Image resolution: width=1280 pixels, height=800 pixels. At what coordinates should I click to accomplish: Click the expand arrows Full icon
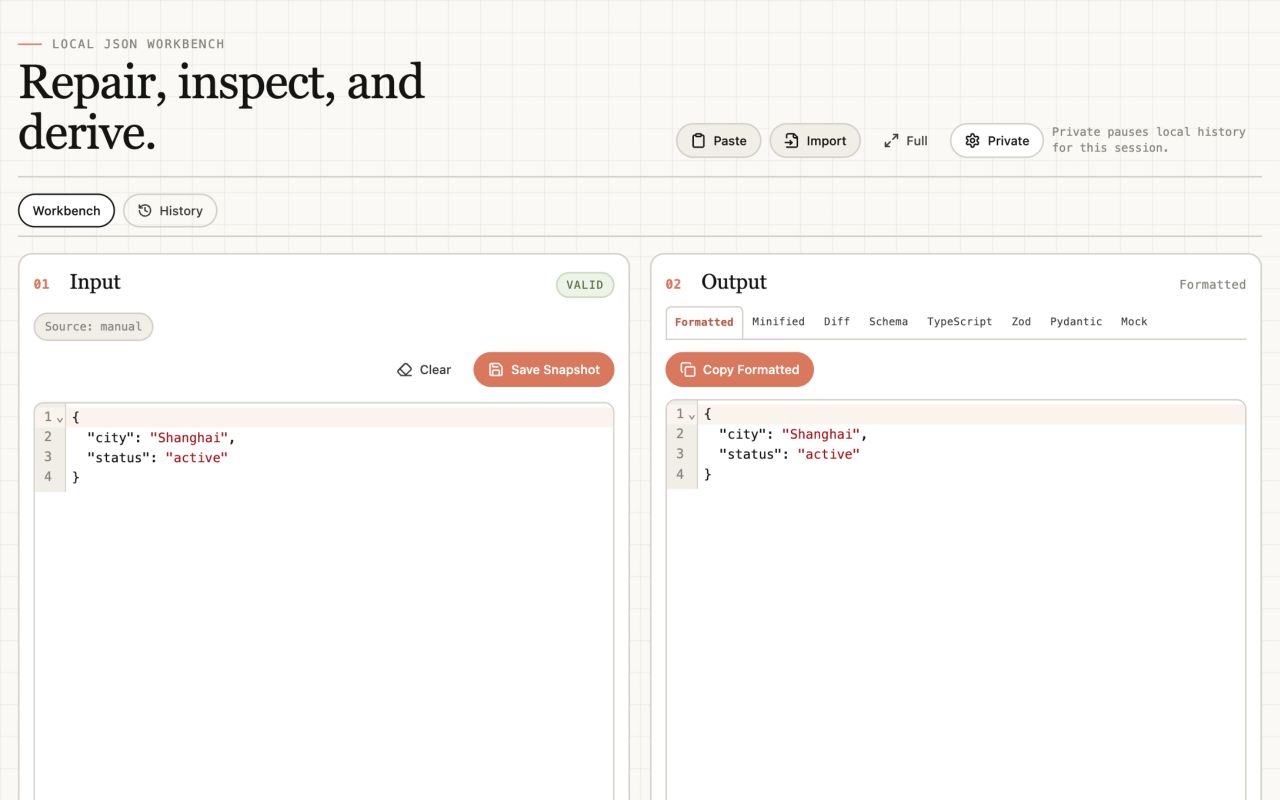[x=891, y=141]
